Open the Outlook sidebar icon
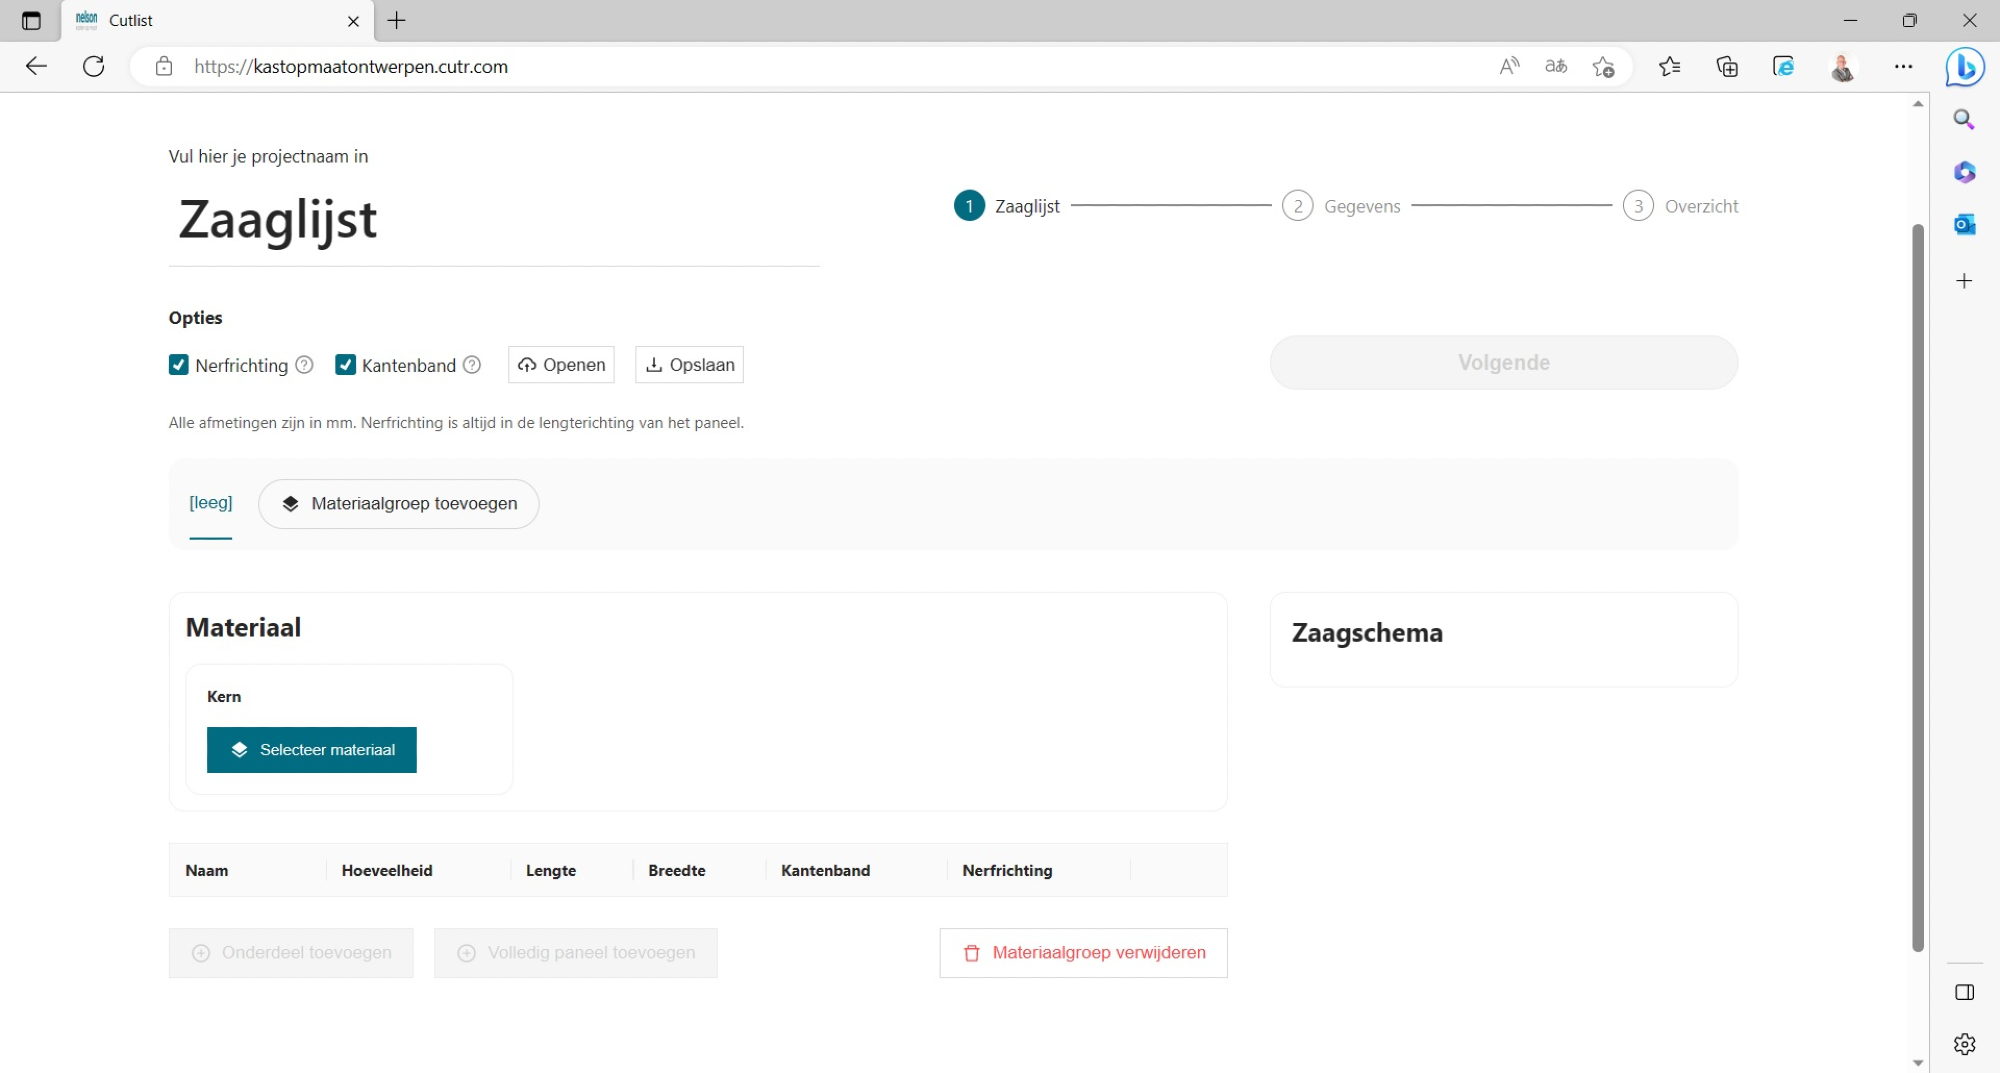The width and height of the screenshot is (2000, 1073). tap(1964, 224)
